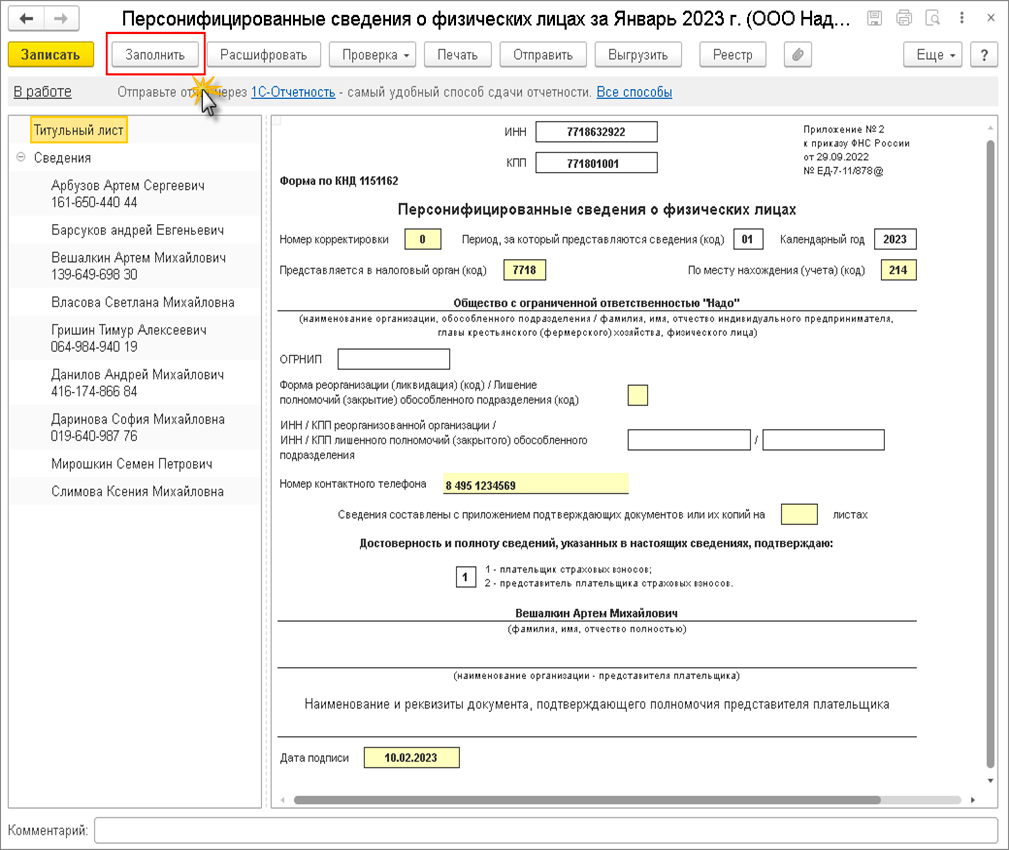The width and height of the screenshot is (1009, 850).
Task: Click the Реестр button
Action: pos(733,55)
